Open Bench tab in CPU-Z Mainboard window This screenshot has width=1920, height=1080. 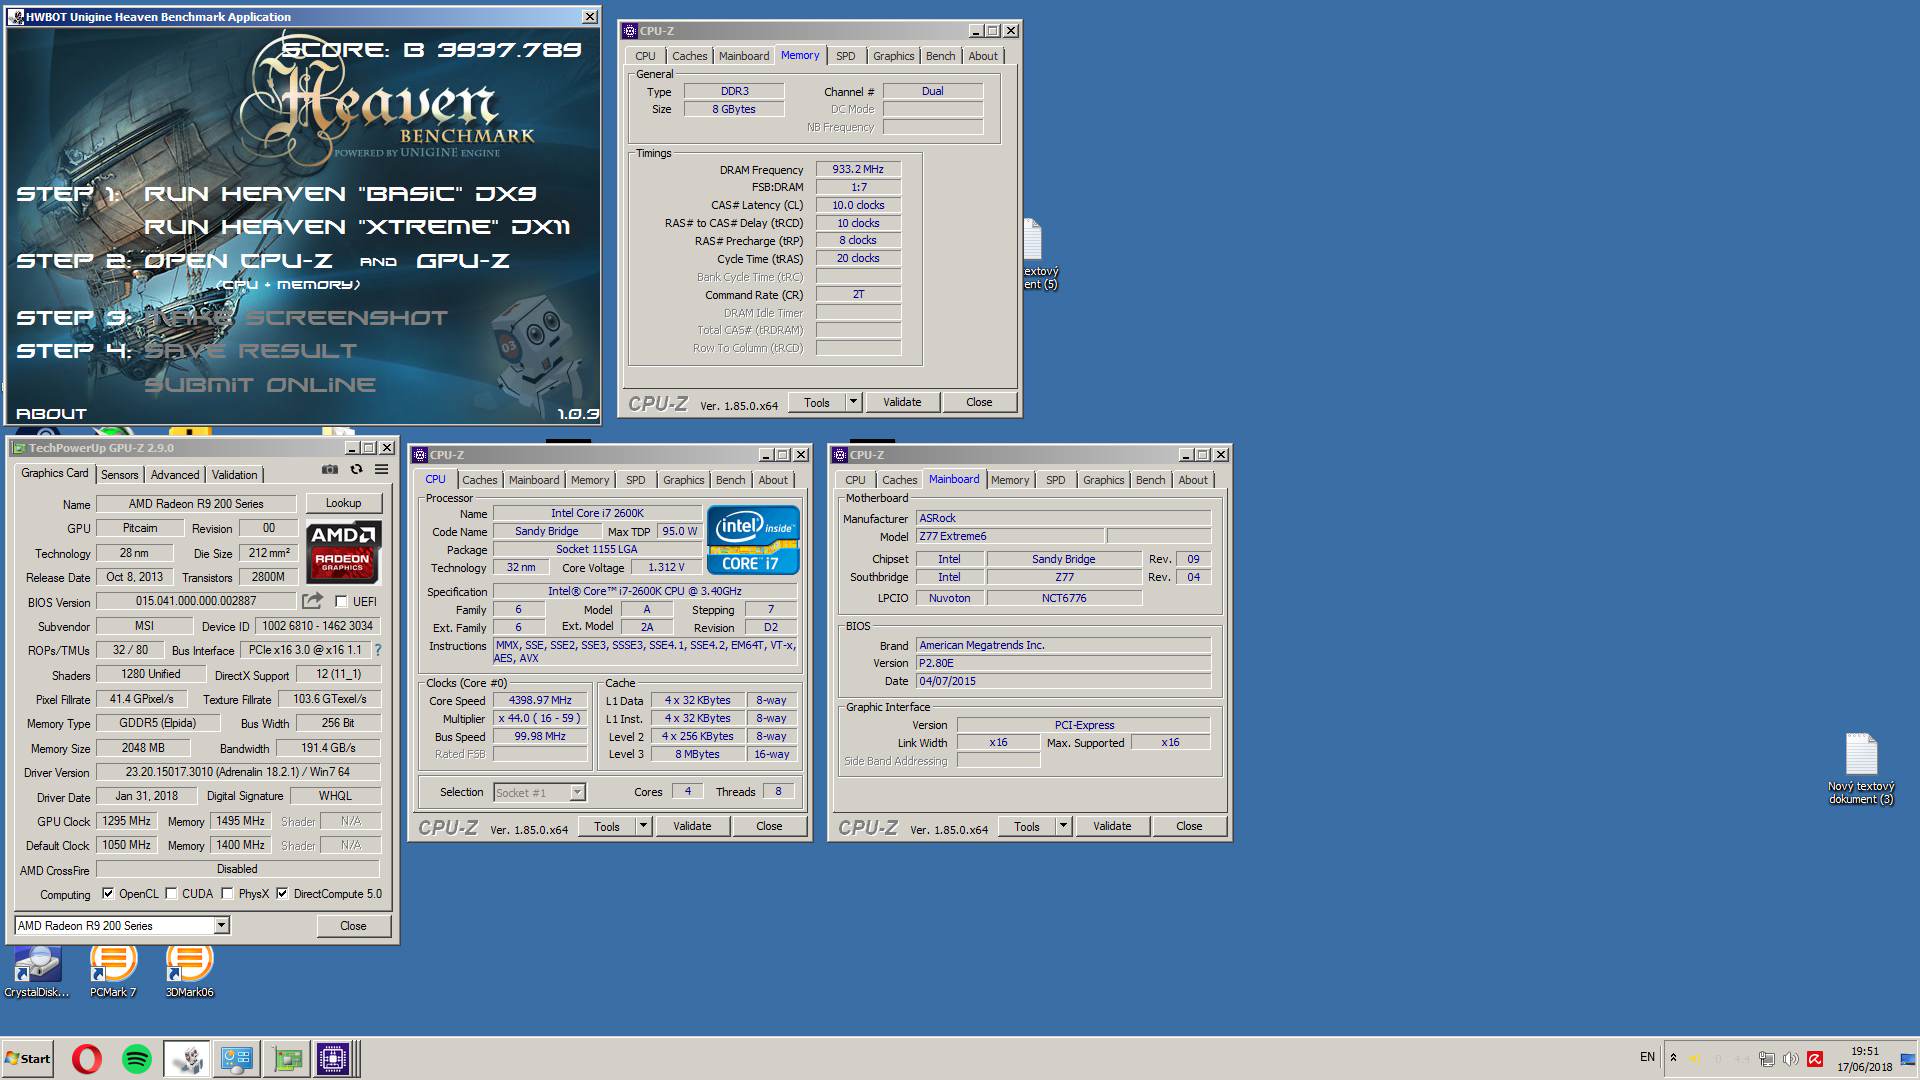pos(1150,480)
